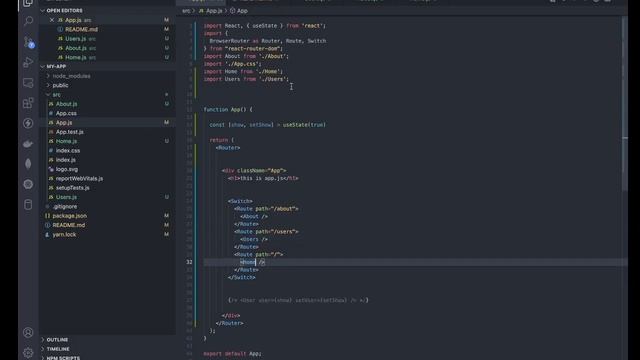Select Users.js in Open Editors list
This screenshot has width=640, height=360.
(107, 39)
